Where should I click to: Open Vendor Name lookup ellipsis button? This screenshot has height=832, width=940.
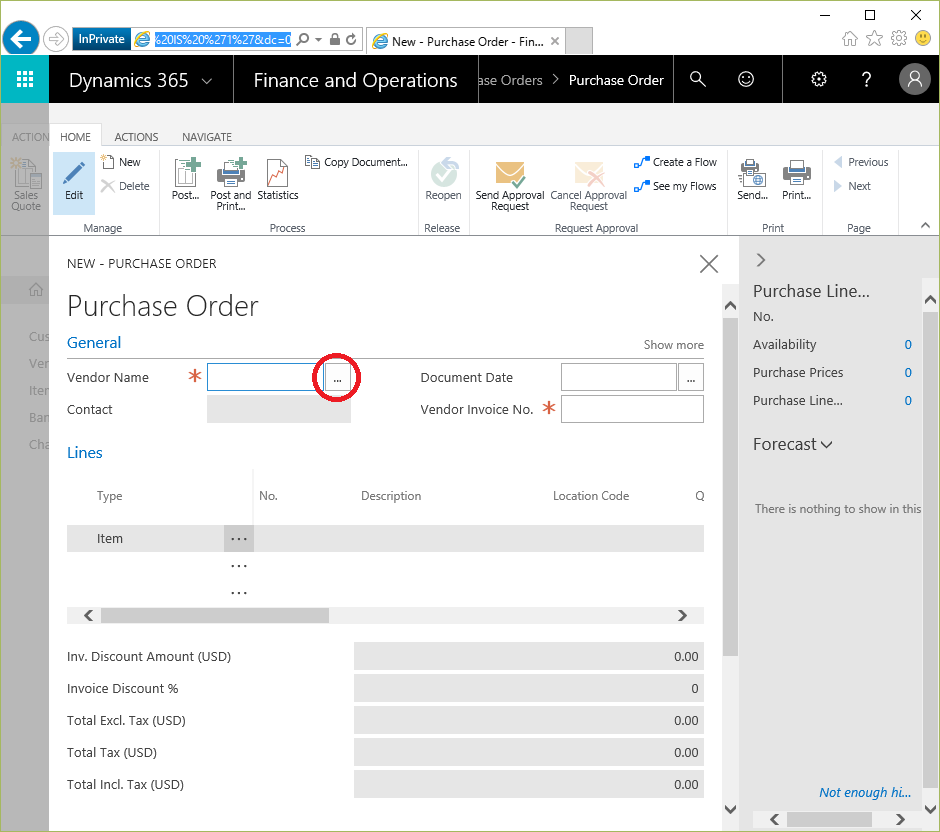click(338, 378)
